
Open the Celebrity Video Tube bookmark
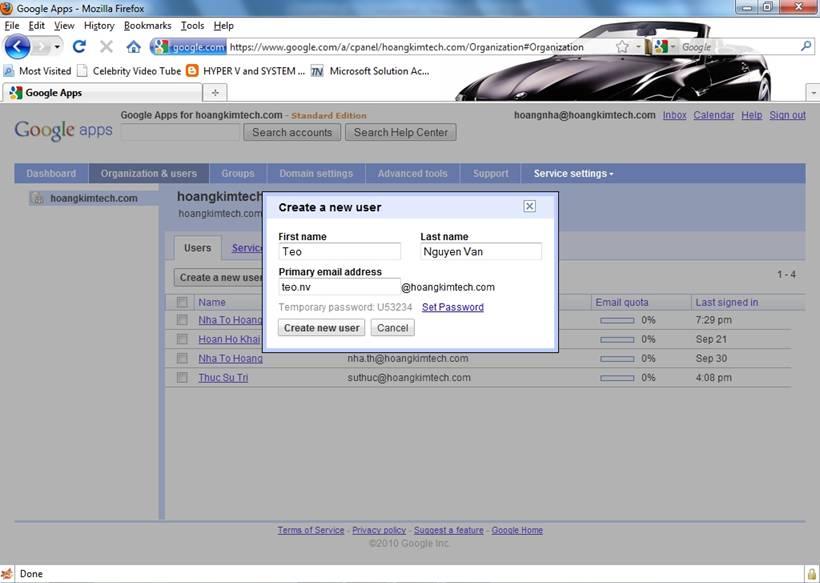click(x=129, y=71)
